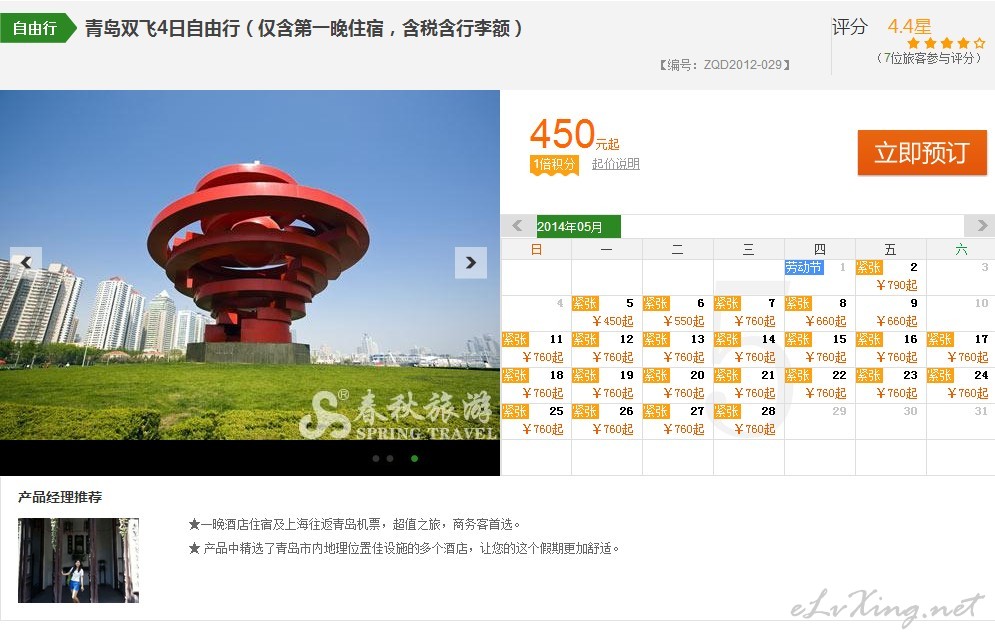
Task: Click the star rating icons
Action: click(x=946, y=43)
